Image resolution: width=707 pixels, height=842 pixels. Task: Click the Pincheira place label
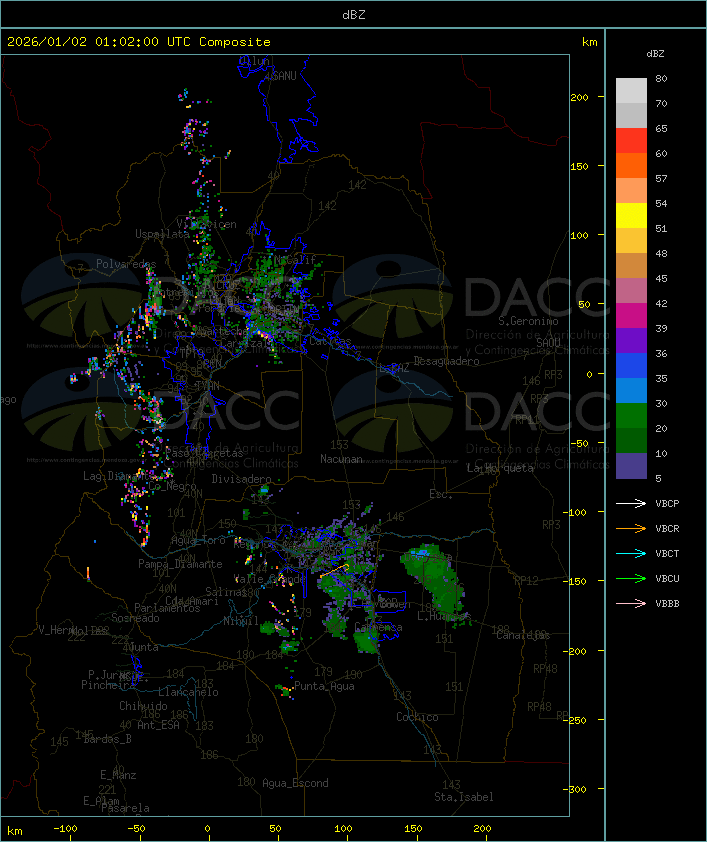click(x=108, y=685)
